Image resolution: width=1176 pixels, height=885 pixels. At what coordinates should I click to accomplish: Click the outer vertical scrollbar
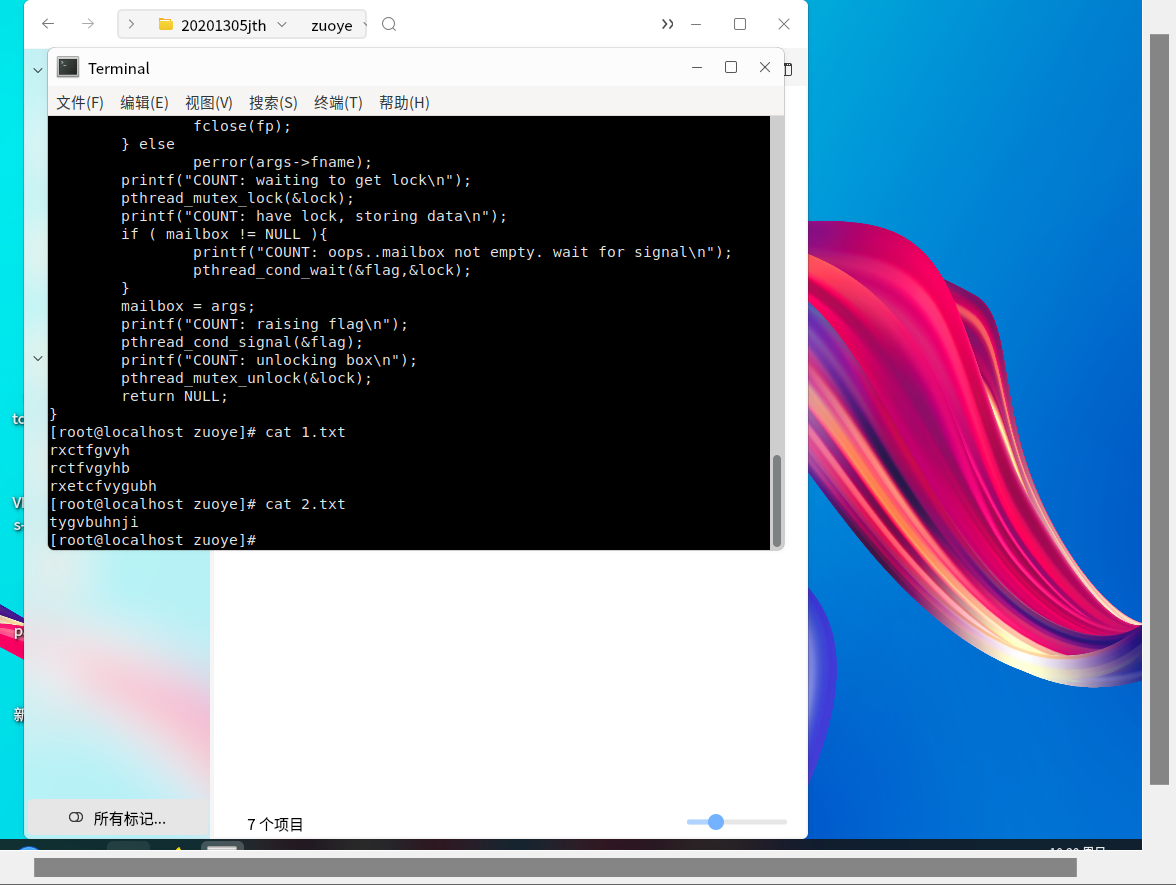tap(1160, 410)
